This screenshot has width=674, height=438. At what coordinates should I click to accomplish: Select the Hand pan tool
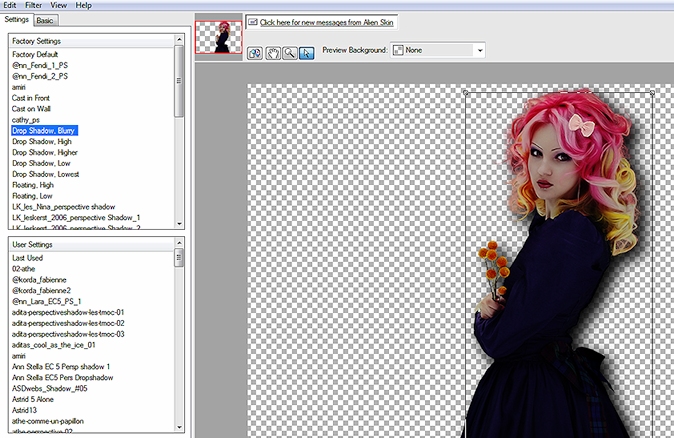[x=273, y=53]
